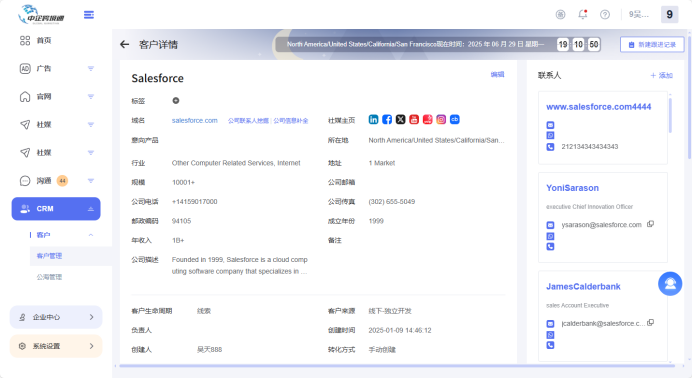Image resolution: width=693 pixels, height=378 pixels.
Task: Click the company description starting Founded in 1999
Action: tap(240, 265)
